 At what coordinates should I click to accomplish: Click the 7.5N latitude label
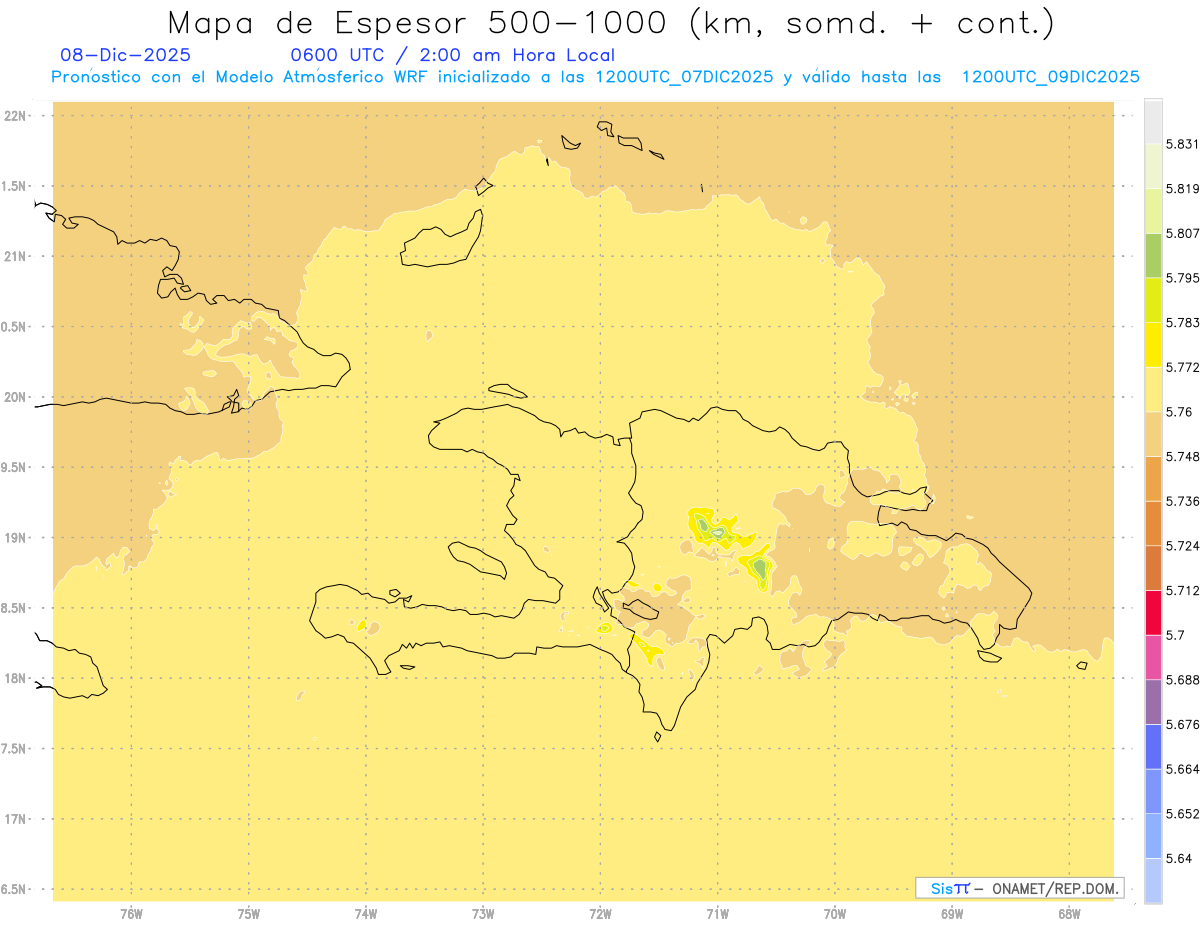click(13, 749)
